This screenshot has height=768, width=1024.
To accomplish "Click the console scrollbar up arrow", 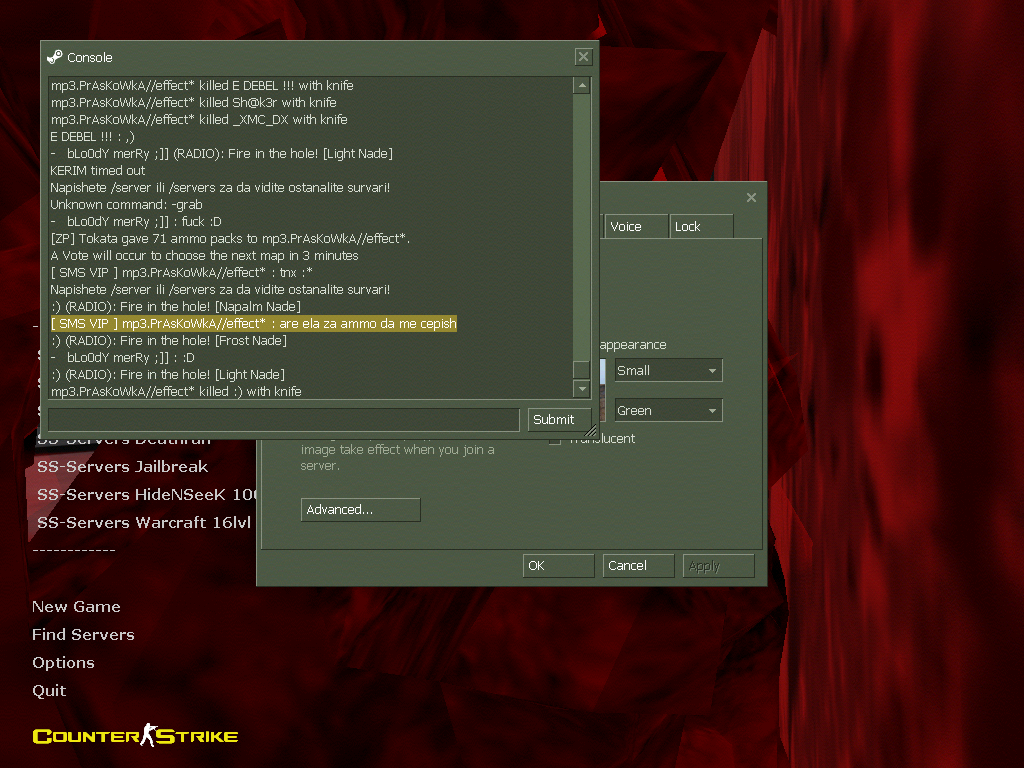I will tap(582, 86).
